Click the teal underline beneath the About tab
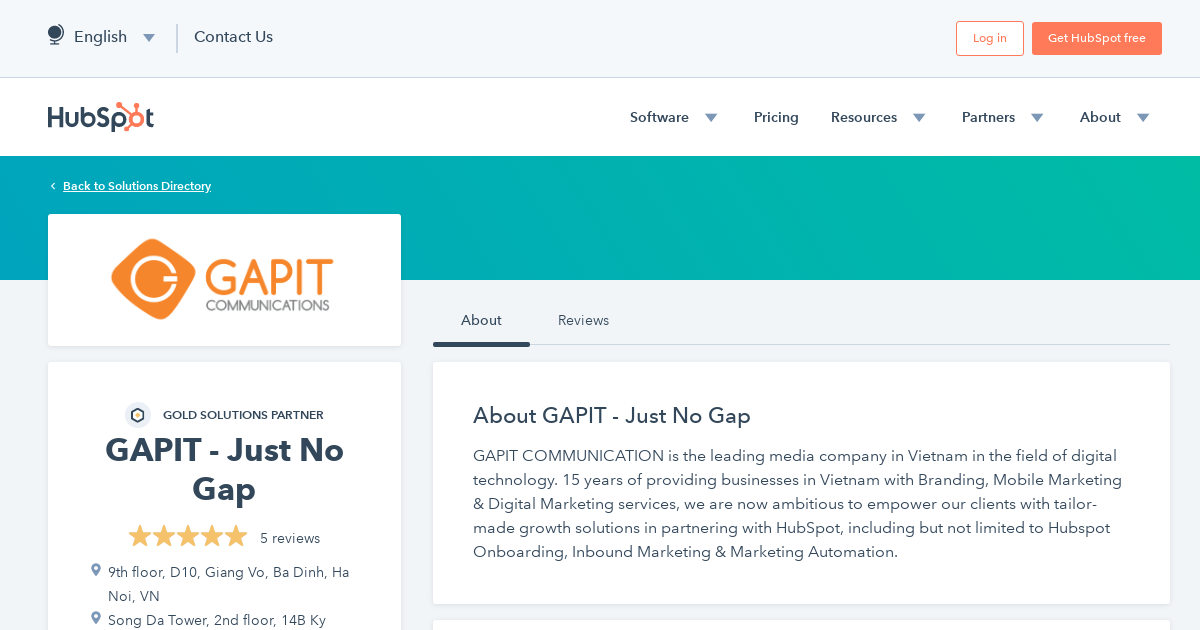1200x630 pixels. pyautogui.click(x=481, y=342)
